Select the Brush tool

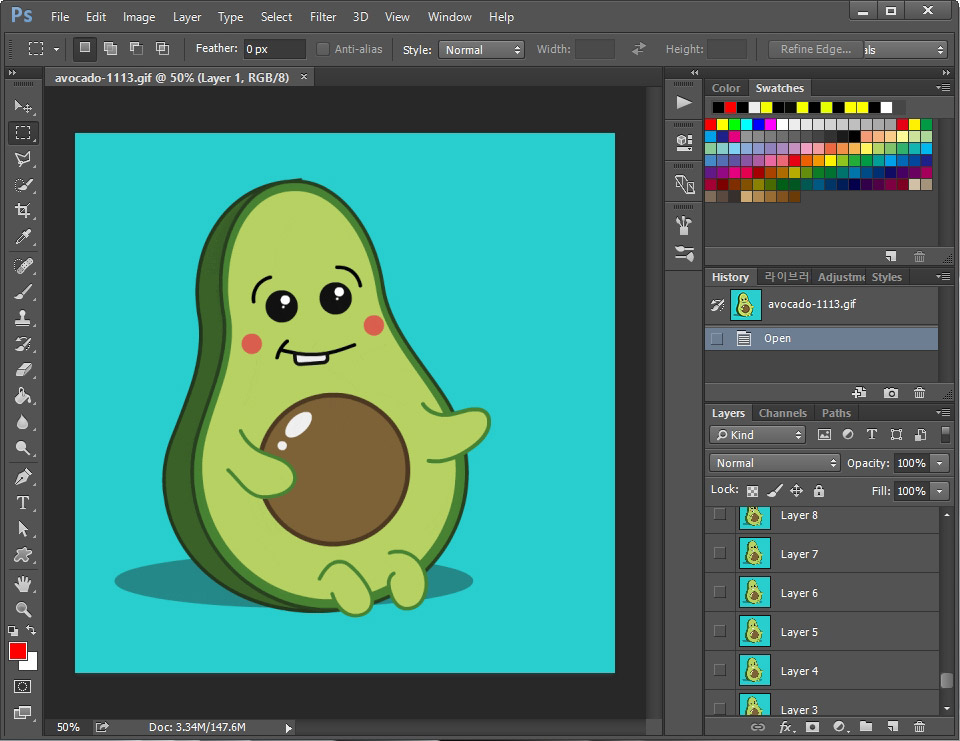[x=23, y=292]
